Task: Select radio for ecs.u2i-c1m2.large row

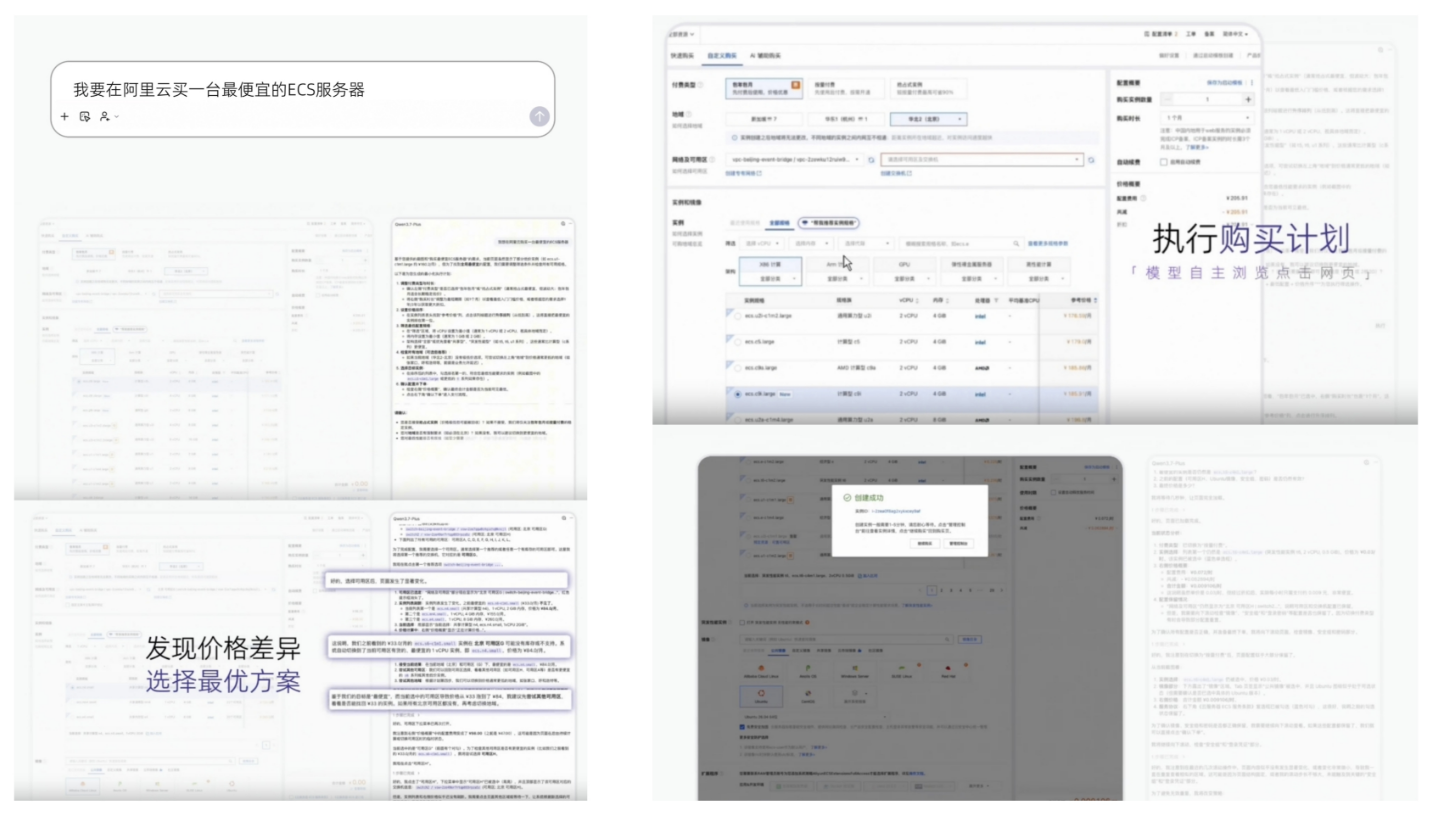Action: pos(738,316)
